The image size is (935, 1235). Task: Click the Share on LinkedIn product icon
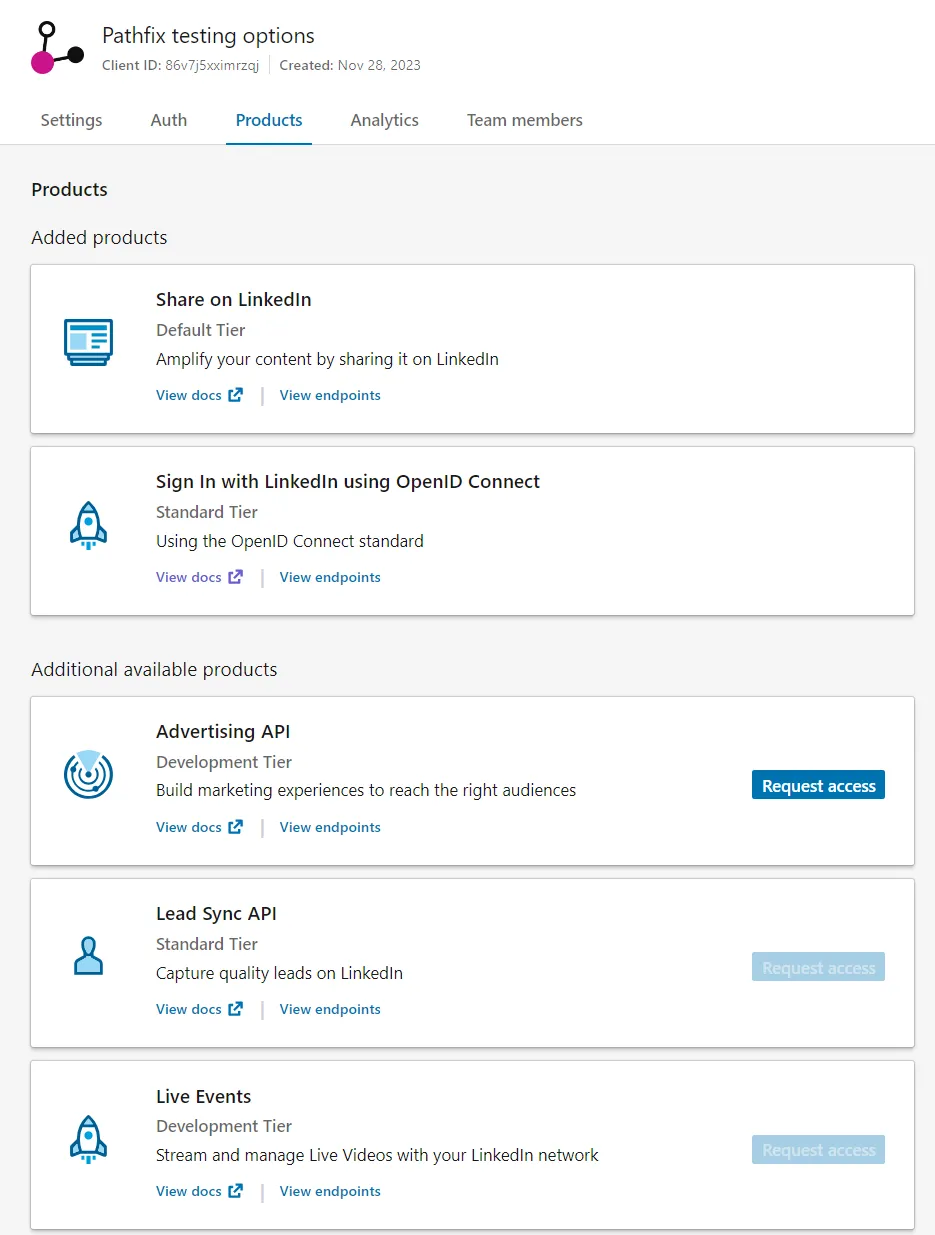(x=88, y=342)
